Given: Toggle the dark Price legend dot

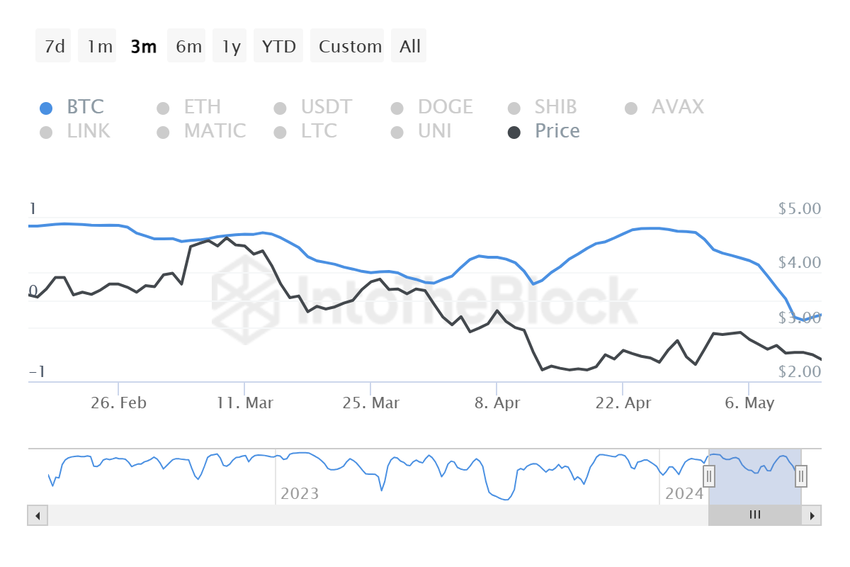Looking at the screenshot, I should point(514,132).
